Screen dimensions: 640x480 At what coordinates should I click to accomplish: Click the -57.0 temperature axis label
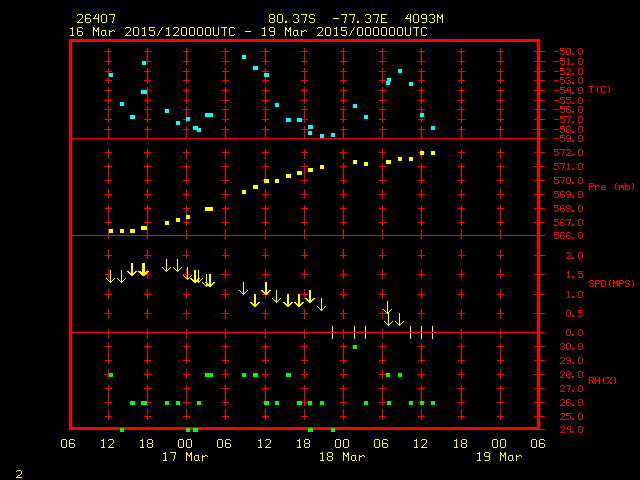coord(569,120)
